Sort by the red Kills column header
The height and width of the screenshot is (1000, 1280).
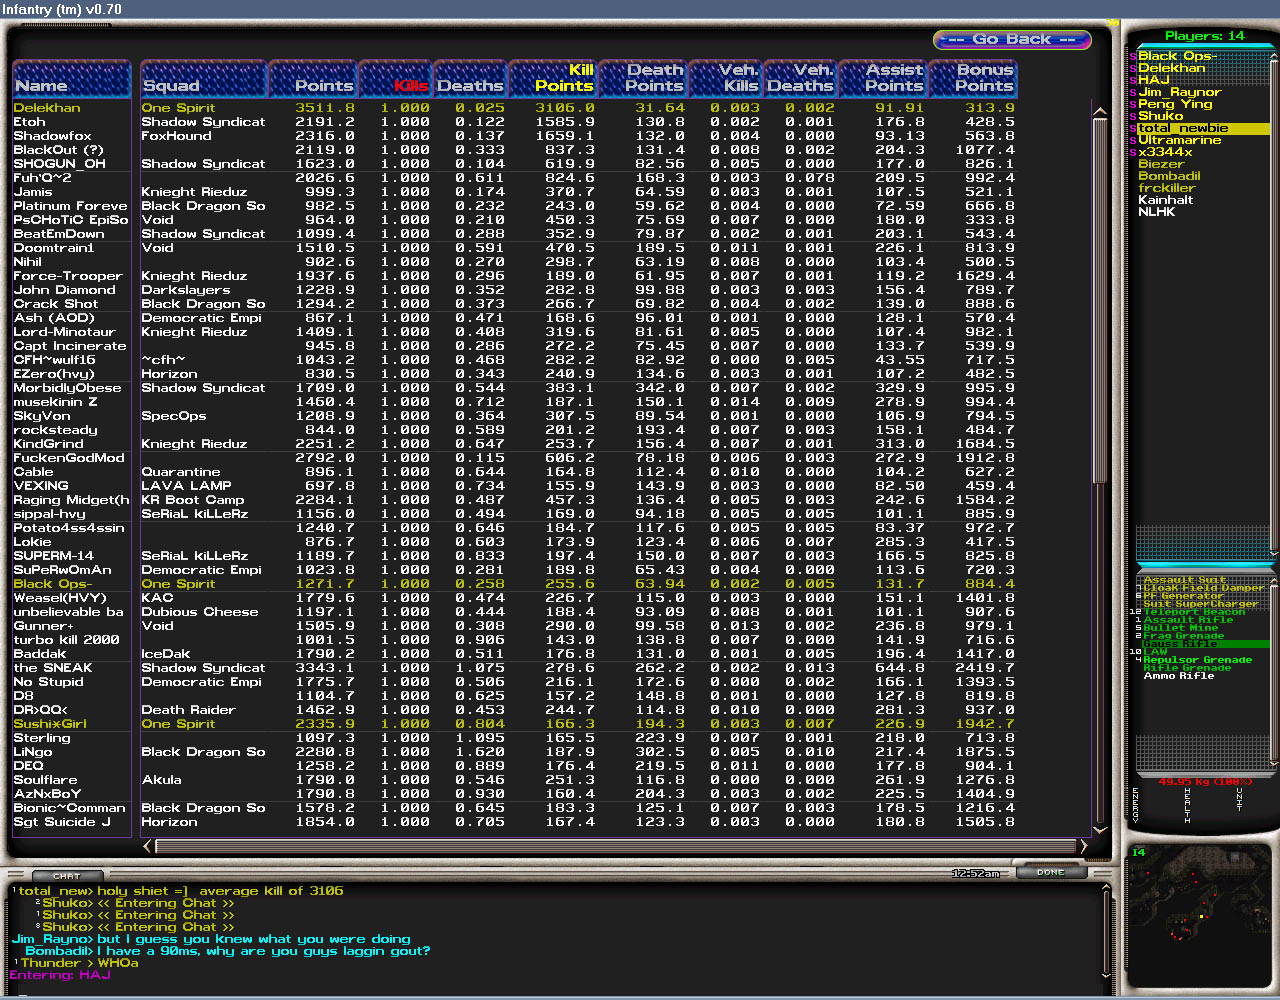coord(397,78)
